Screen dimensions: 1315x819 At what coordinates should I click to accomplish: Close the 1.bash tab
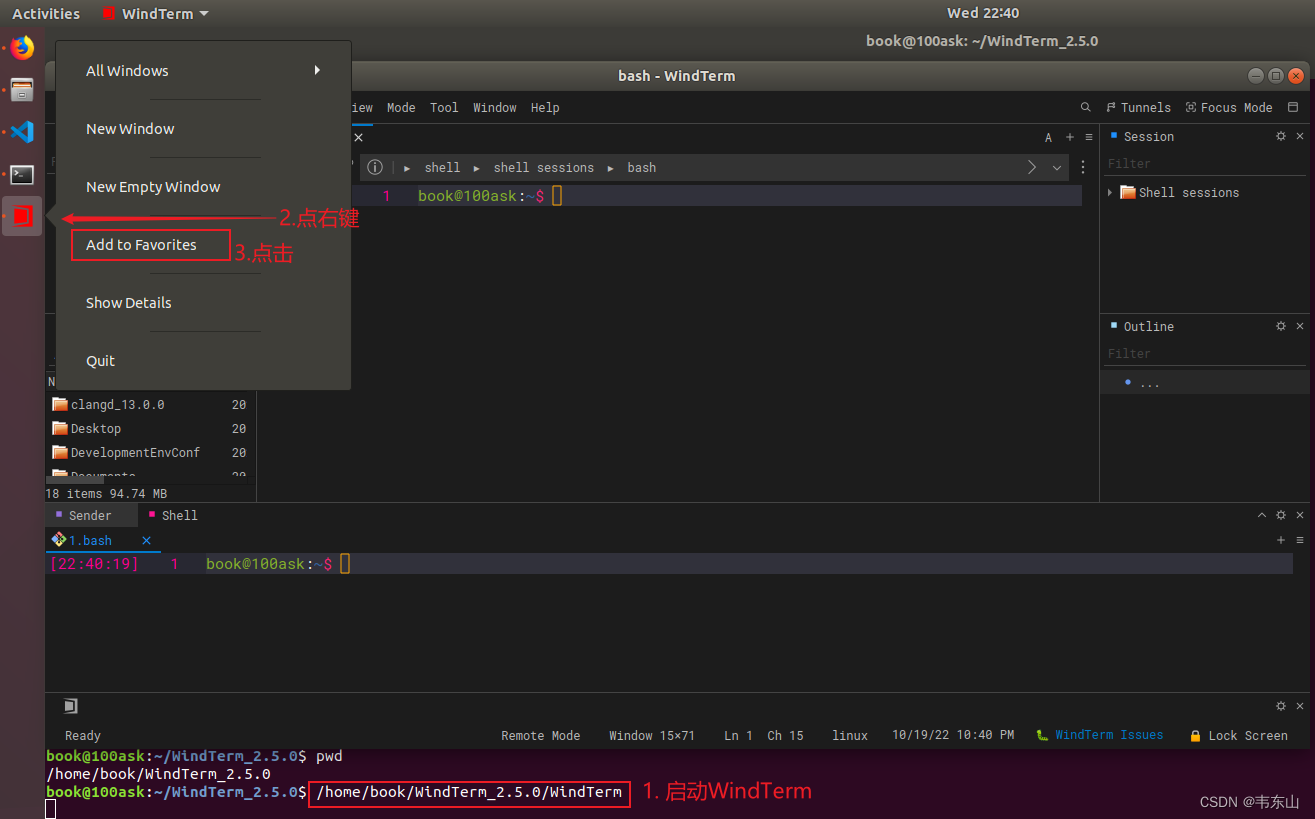coord(146,540)
